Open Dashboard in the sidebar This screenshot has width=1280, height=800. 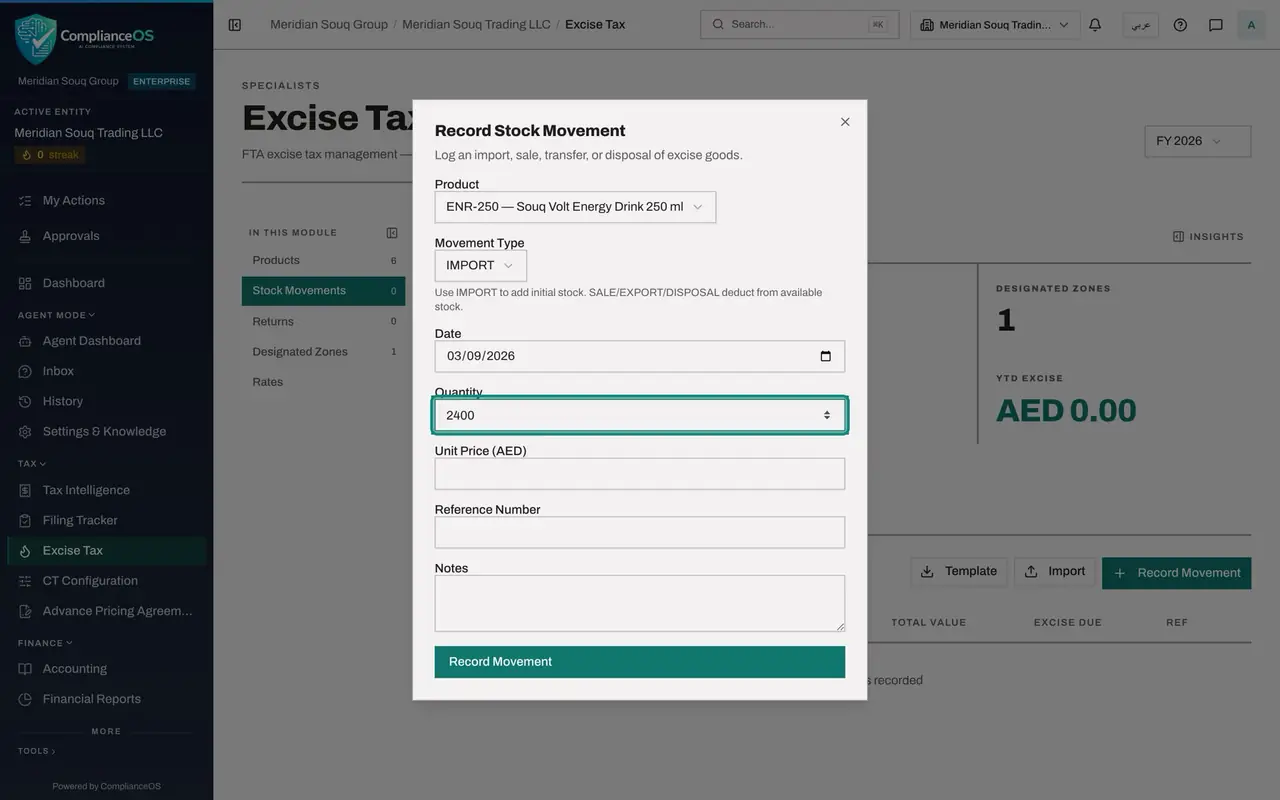pos(106,283)
